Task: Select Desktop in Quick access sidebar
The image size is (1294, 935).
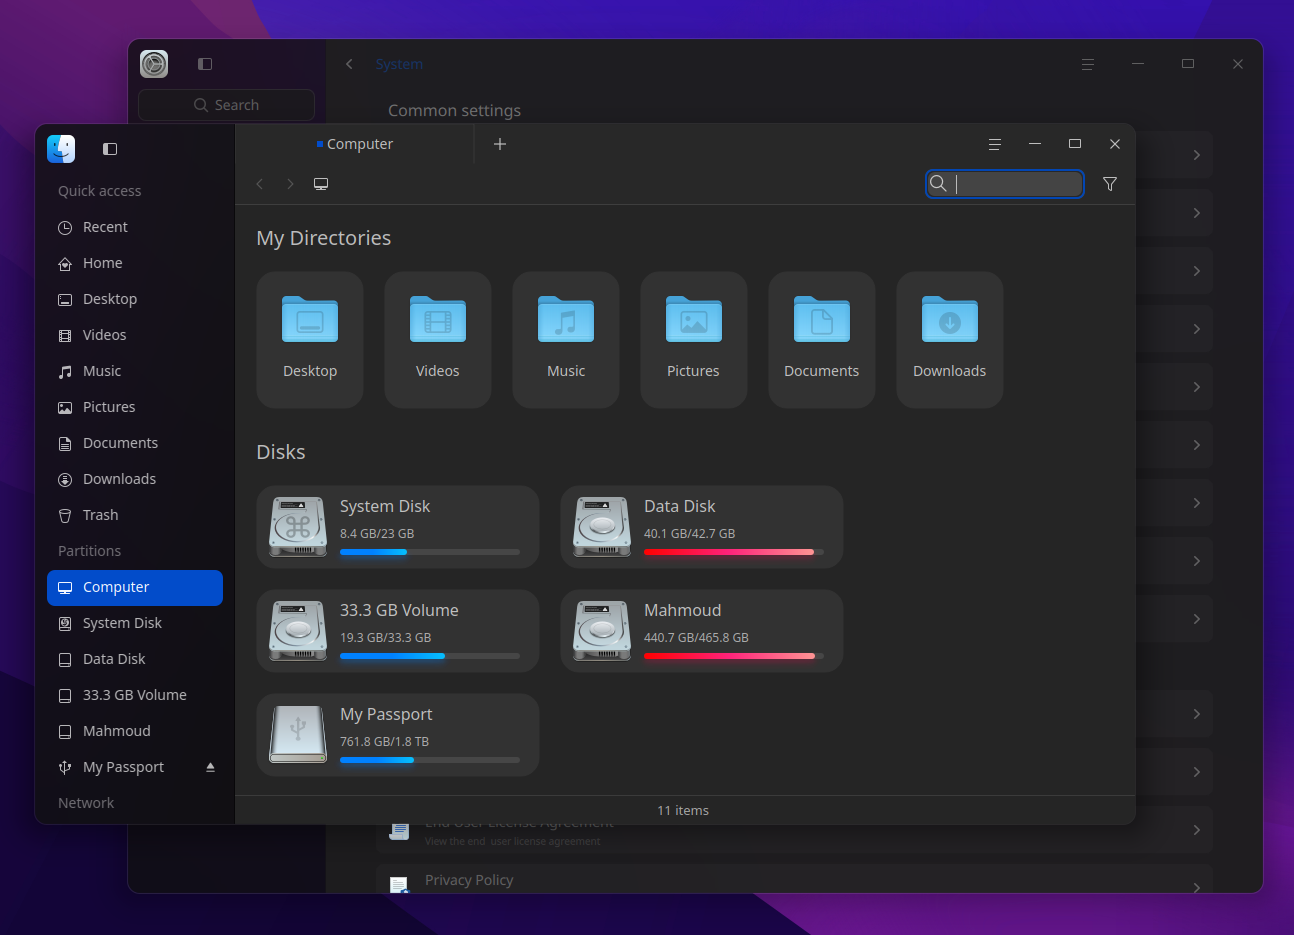Action: (135, 299)
